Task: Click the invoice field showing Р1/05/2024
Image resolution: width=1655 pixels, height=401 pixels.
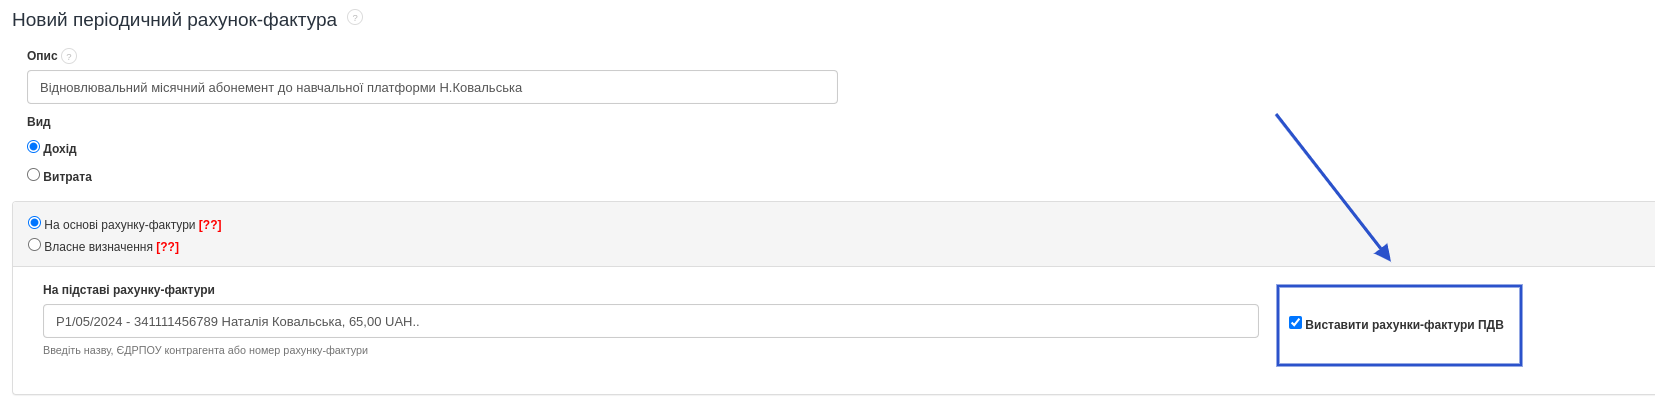Action: tap(650, 321)
